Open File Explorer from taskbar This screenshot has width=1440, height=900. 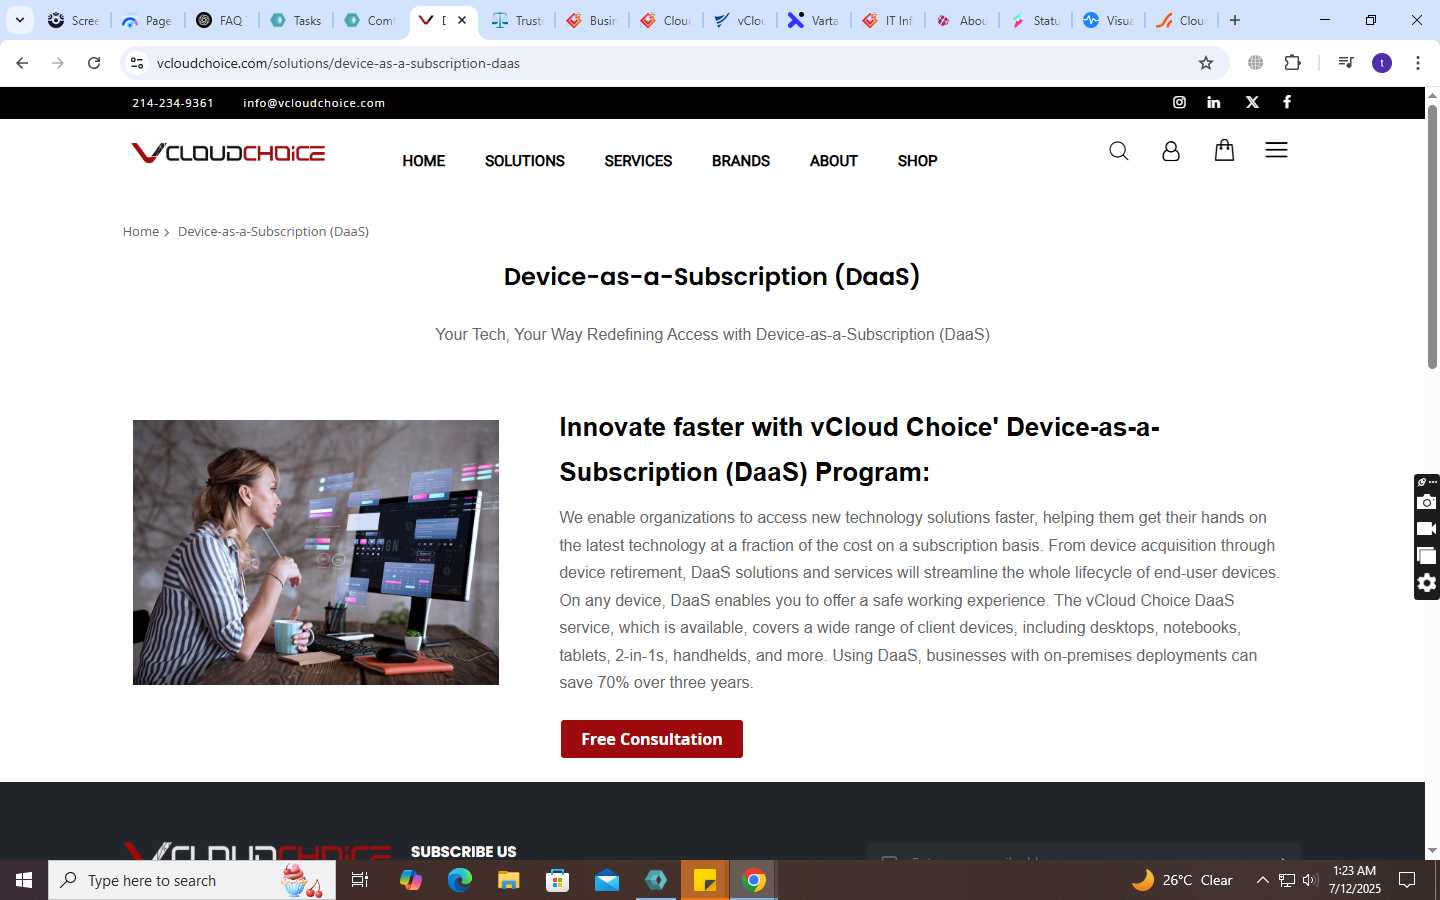(509, 880)
